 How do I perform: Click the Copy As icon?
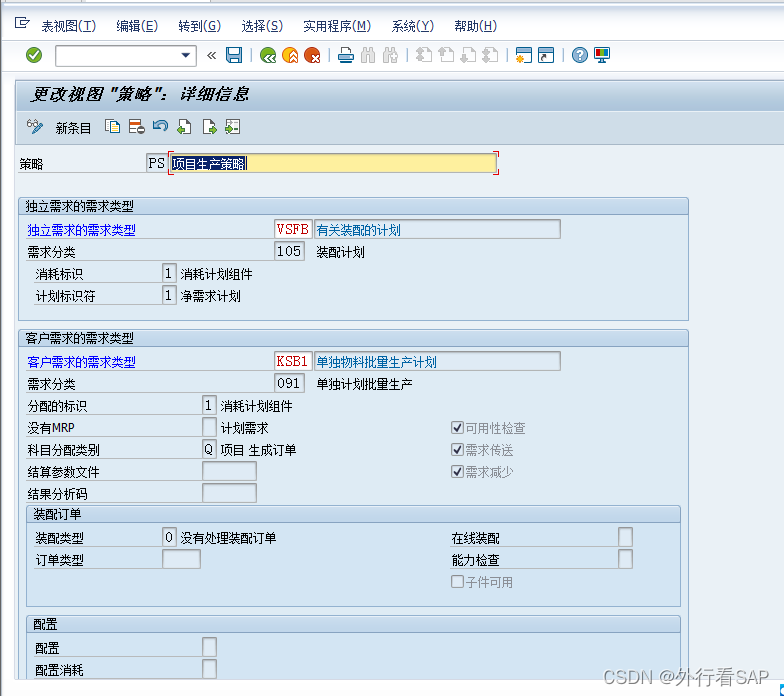pyautogui.click(x=112, y=127)
